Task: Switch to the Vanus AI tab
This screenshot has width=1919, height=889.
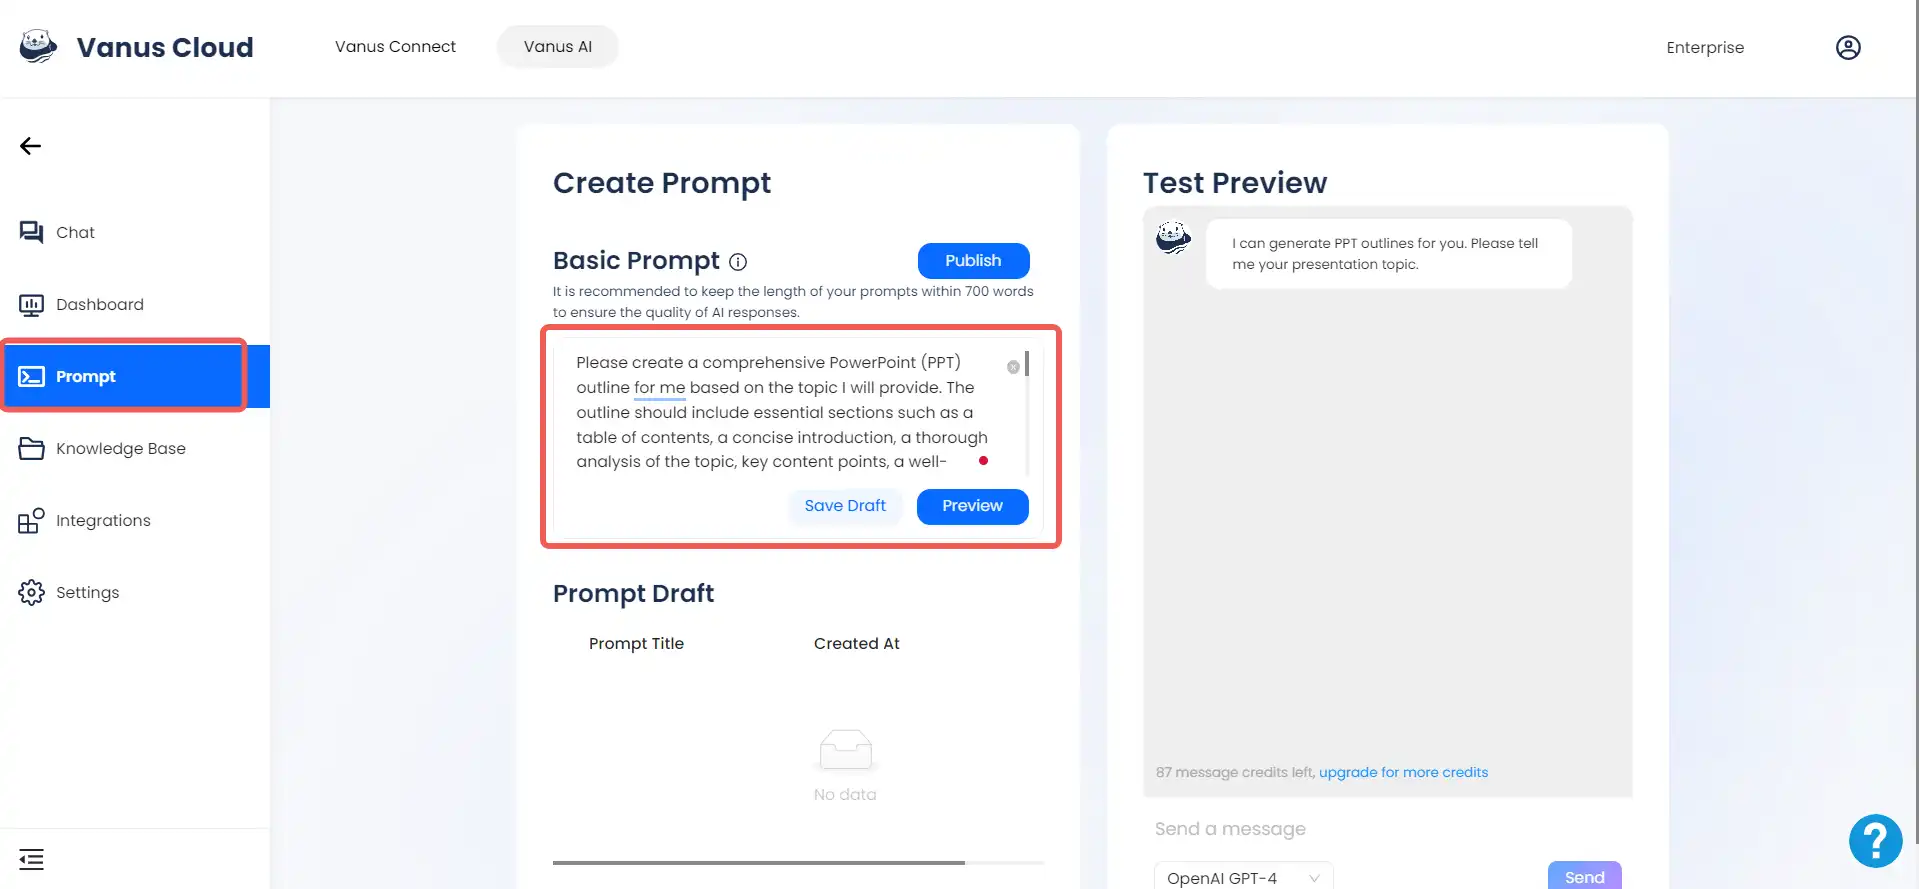Action: tap(558, 46)
